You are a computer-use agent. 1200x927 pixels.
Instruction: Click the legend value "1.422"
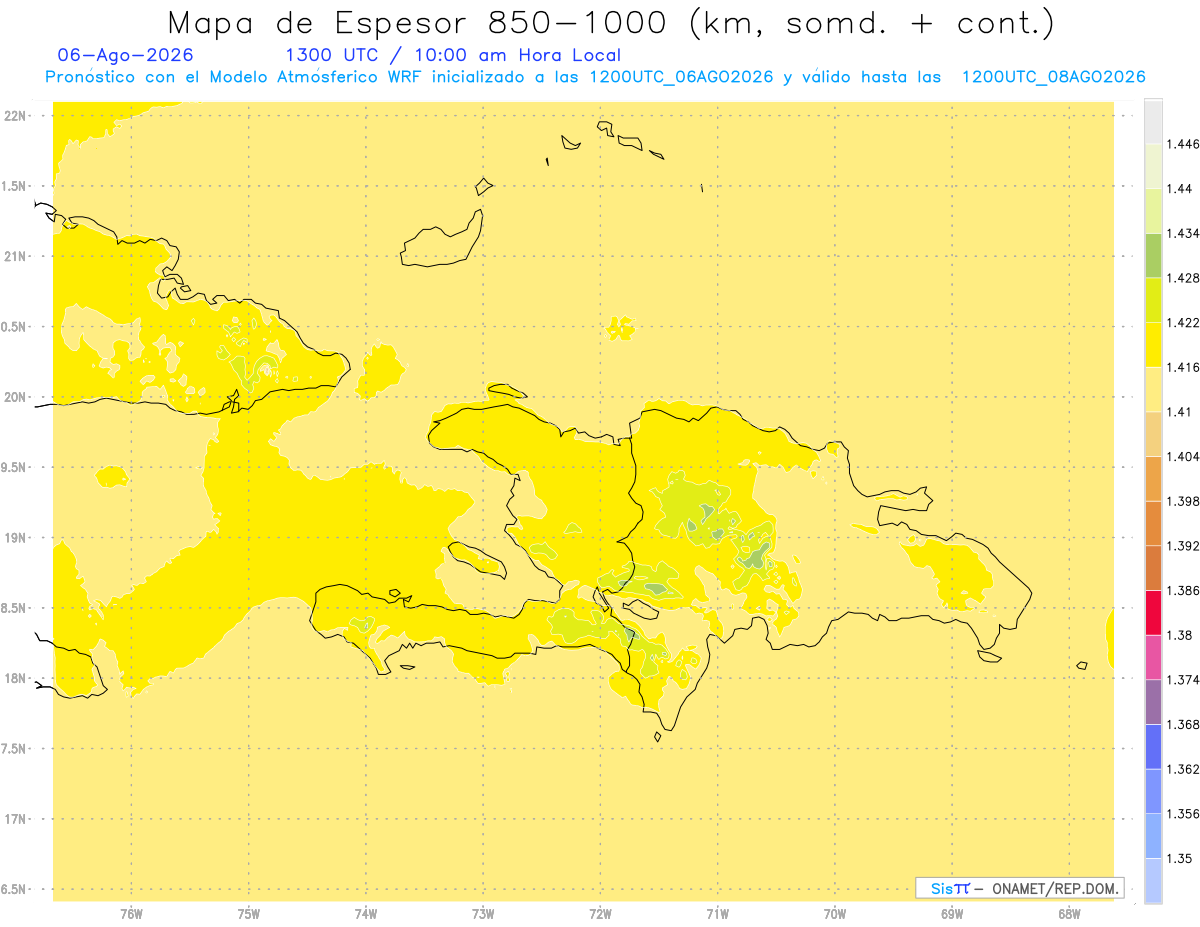tap(1183, 323)
